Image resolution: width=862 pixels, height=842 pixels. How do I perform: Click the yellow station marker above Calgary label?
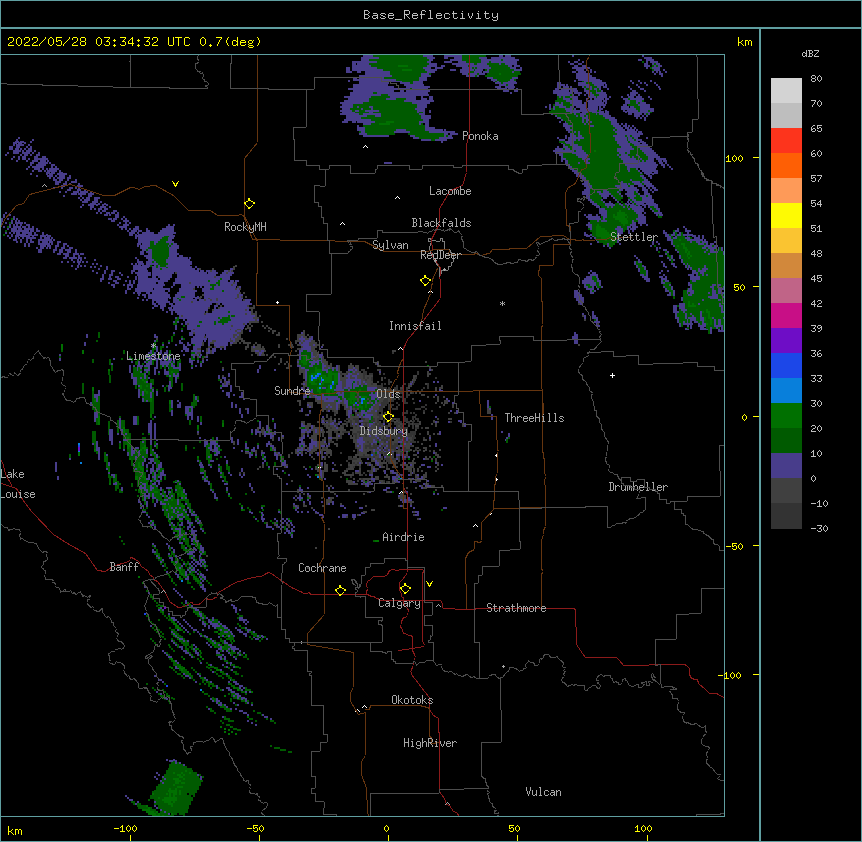(405, 589)
